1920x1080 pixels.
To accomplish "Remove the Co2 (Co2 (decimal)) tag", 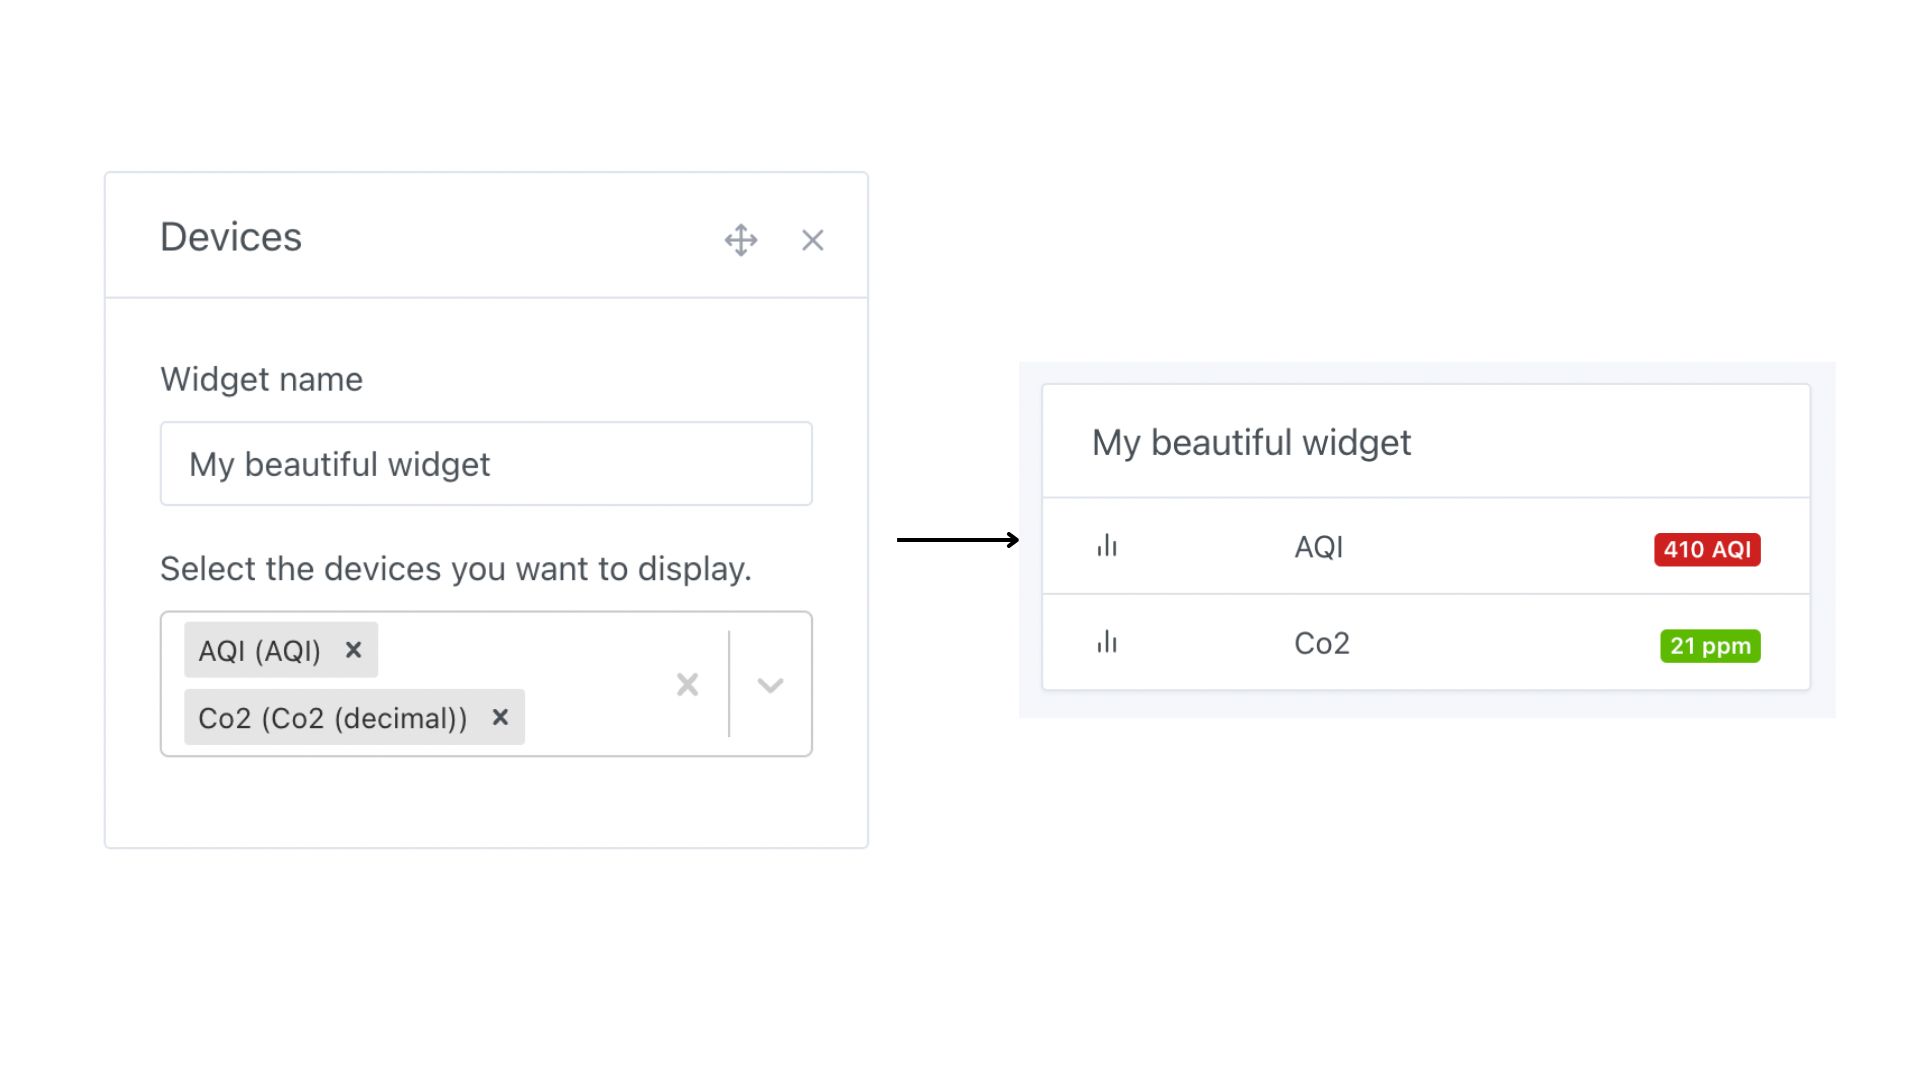I will coord(500,717).
